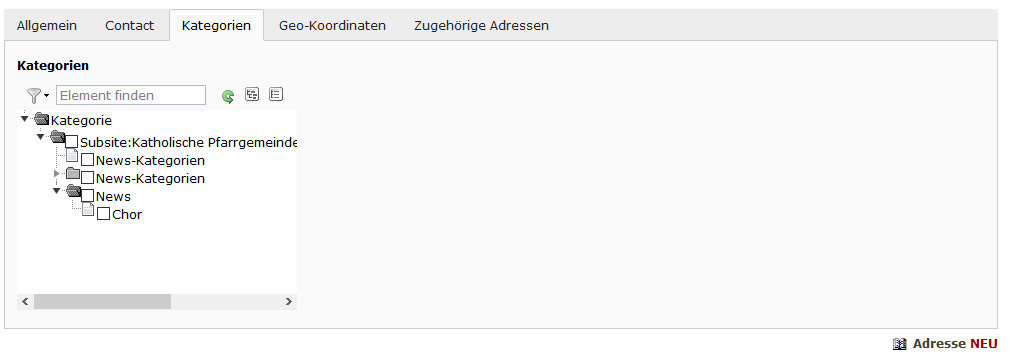The width and height of the screenshot is (1009, 361).
Task: Click the address book icon near Adresse NEU
Action: 900,344
